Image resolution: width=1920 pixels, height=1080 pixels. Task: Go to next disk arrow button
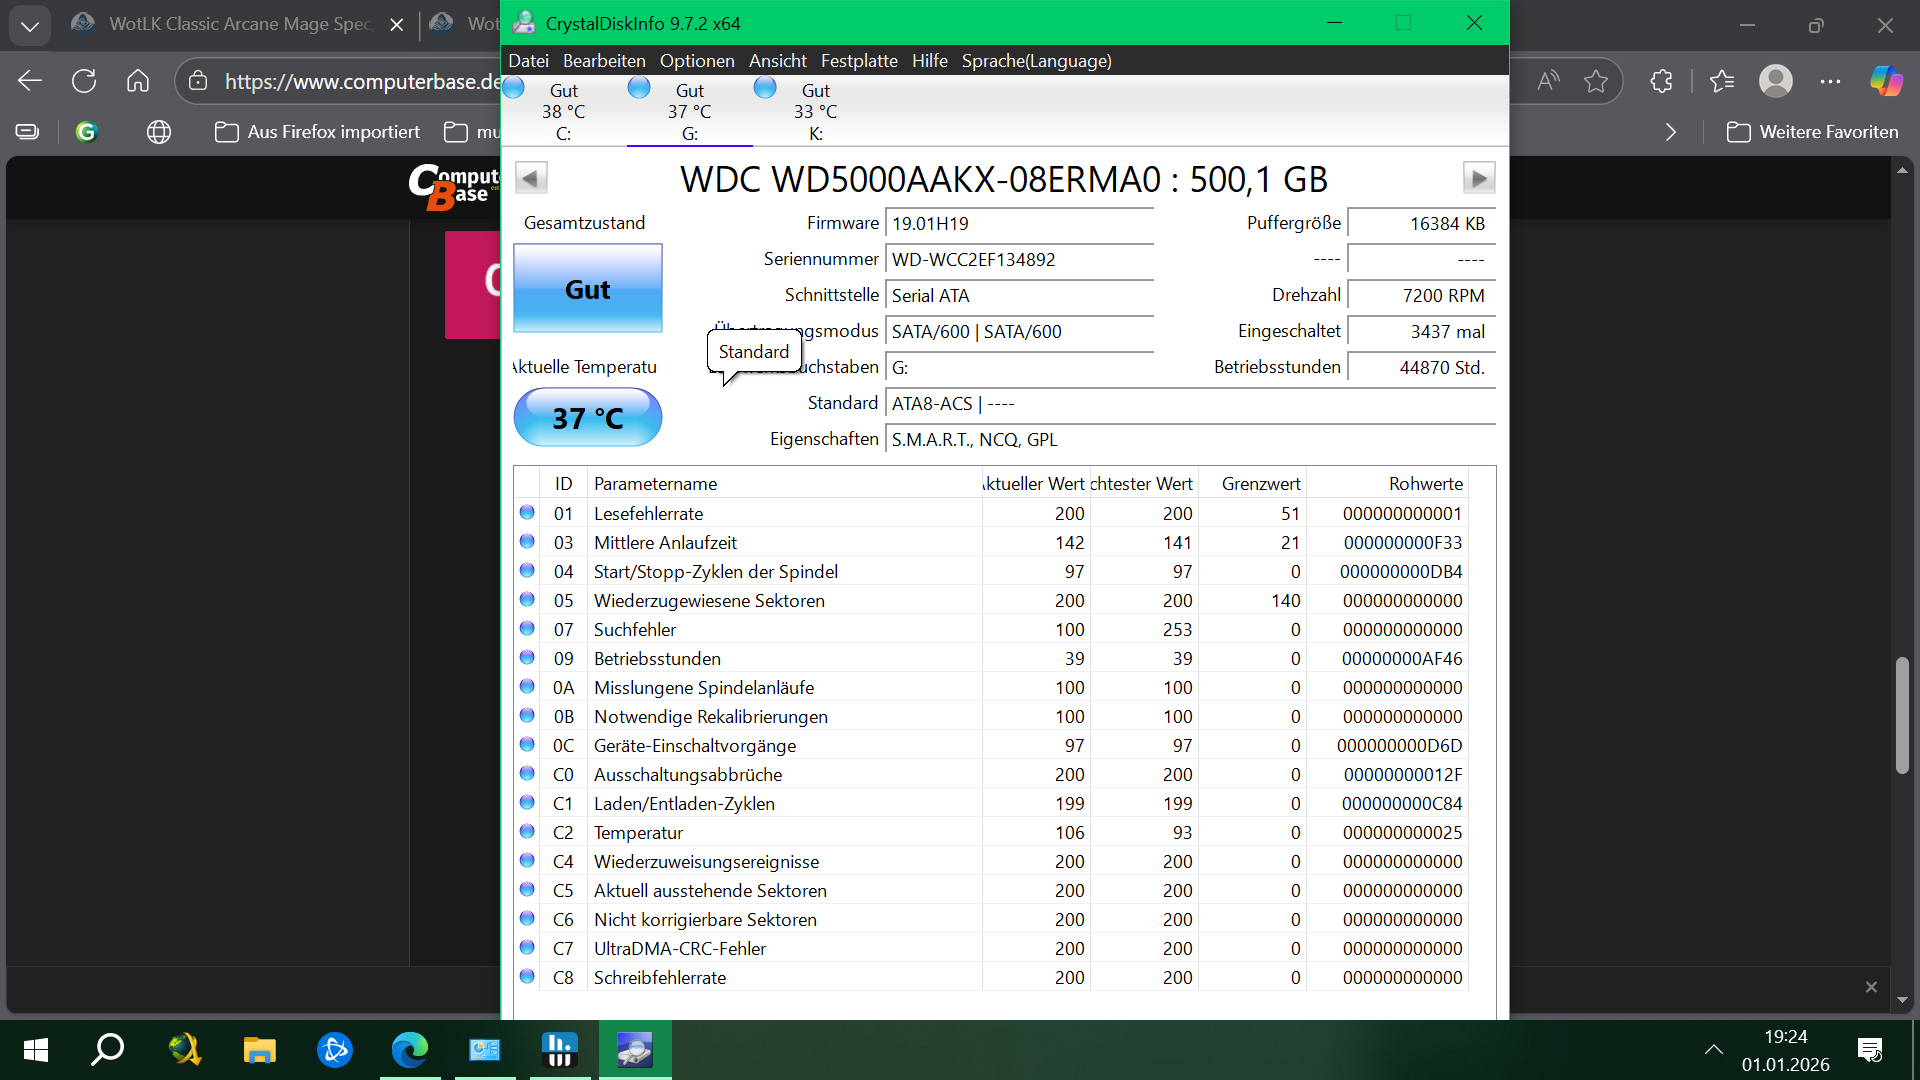point(1478,179)
